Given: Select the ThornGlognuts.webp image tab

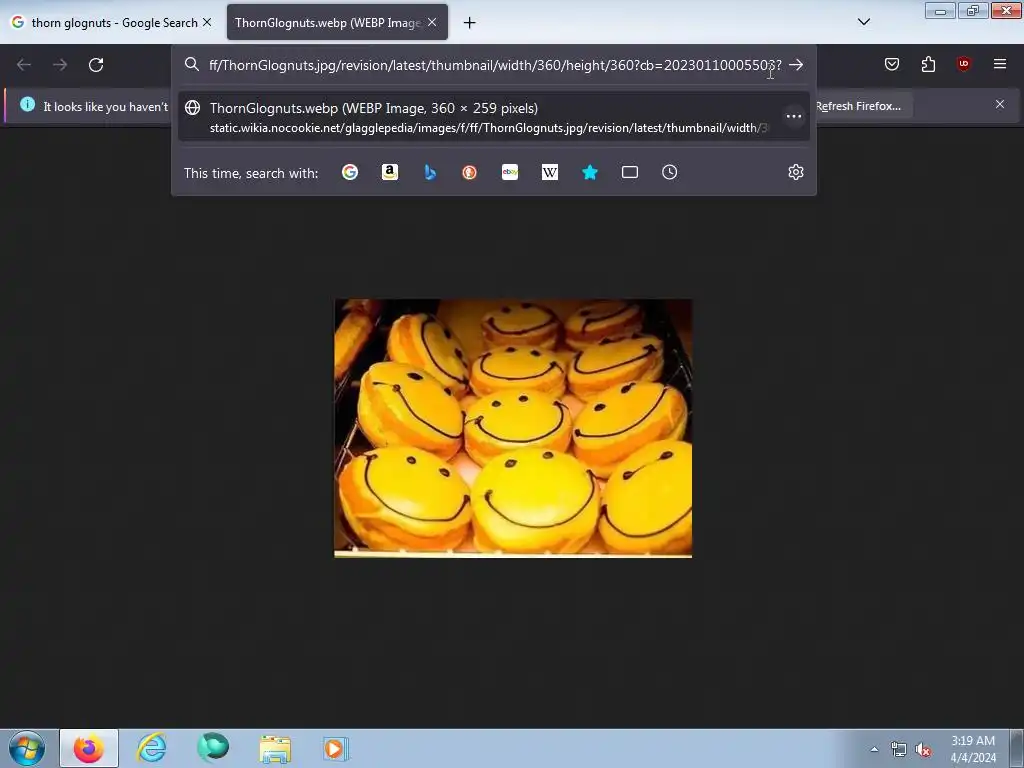Looking at the screenshot, I should tap(328, 23).
